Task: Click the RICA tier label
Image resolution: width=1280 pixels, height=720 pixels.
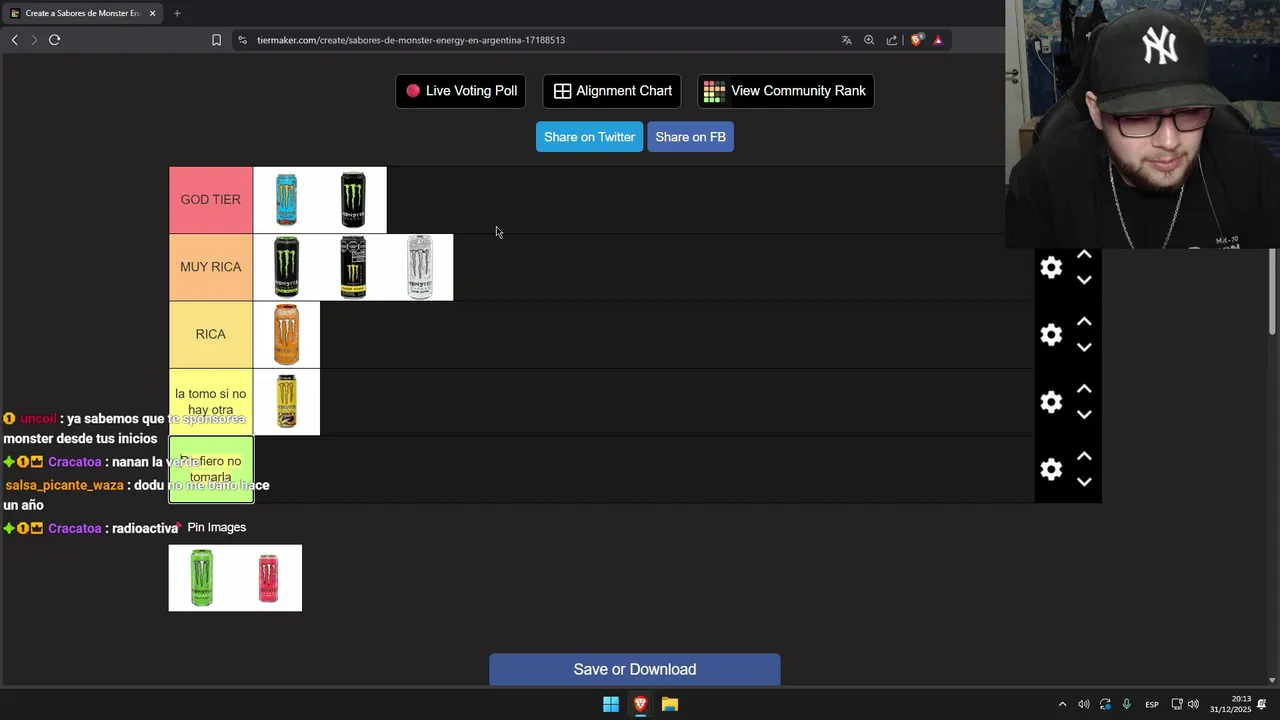Action: coord(210,334)
